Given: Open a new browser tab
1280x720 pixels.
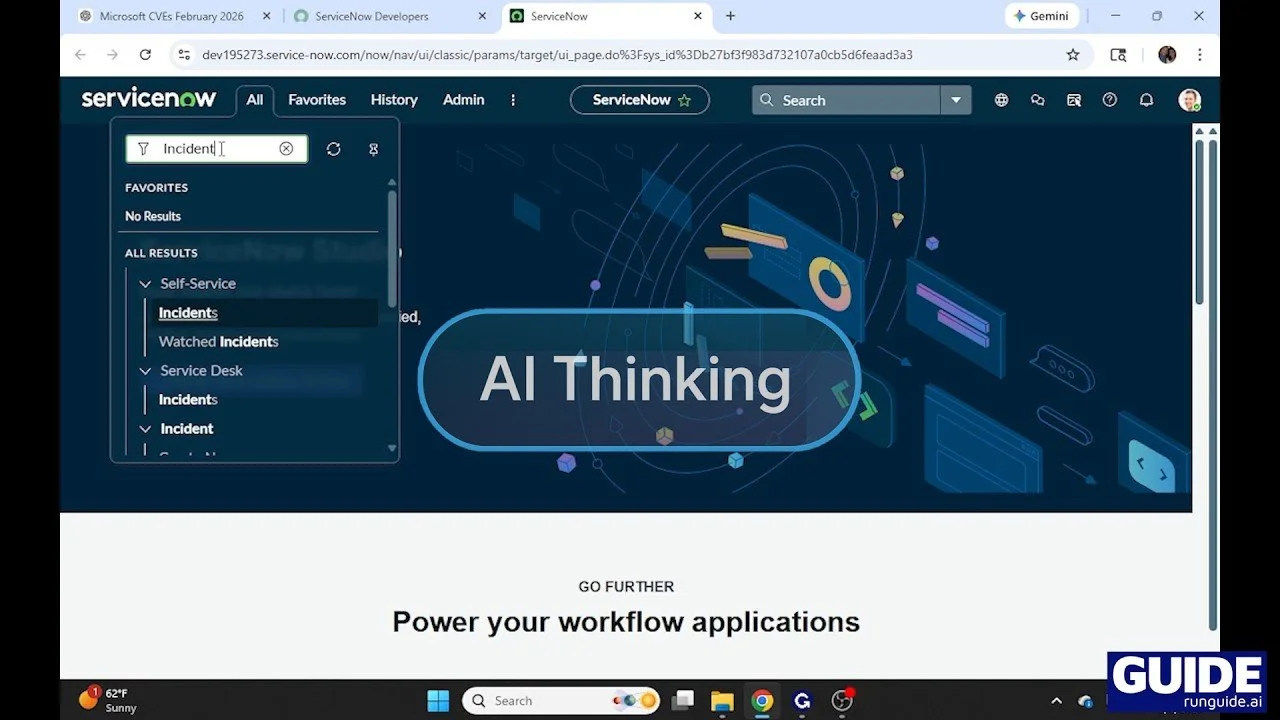Looking at the screenshot, I should [x=731, y=16].
